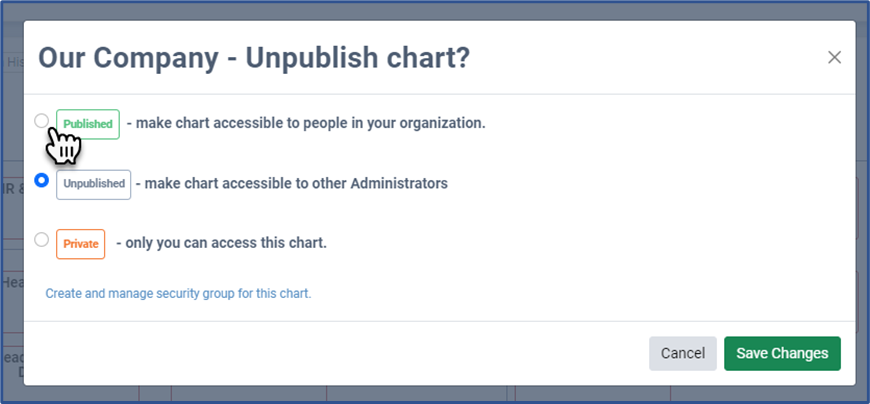
Task: Click the 'Our Company - Unpublish chart?' title
Action: pyautogui.click(x=254, y=57)
